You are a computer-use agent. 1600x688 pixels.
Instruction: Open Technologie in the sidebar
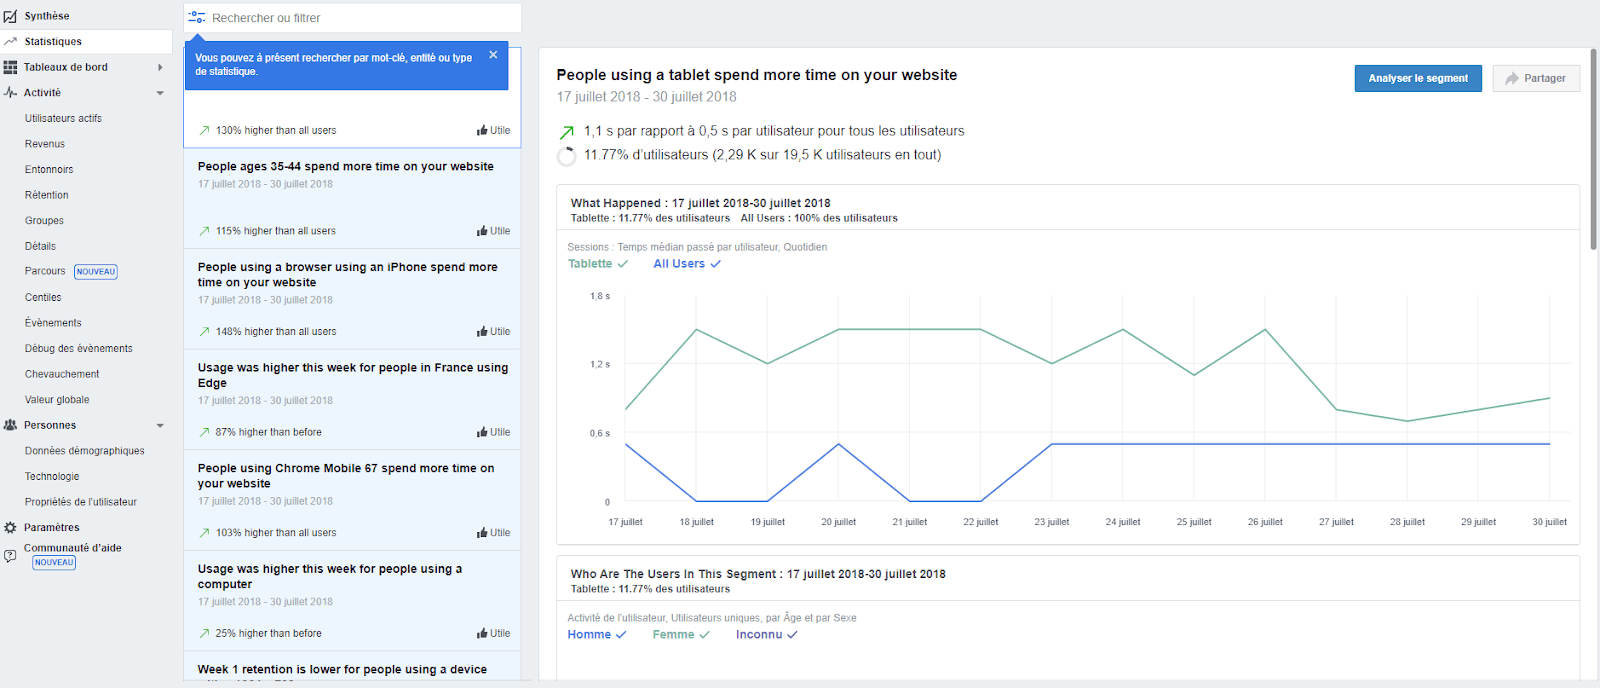pyautogui.click(x=52, y=477)
